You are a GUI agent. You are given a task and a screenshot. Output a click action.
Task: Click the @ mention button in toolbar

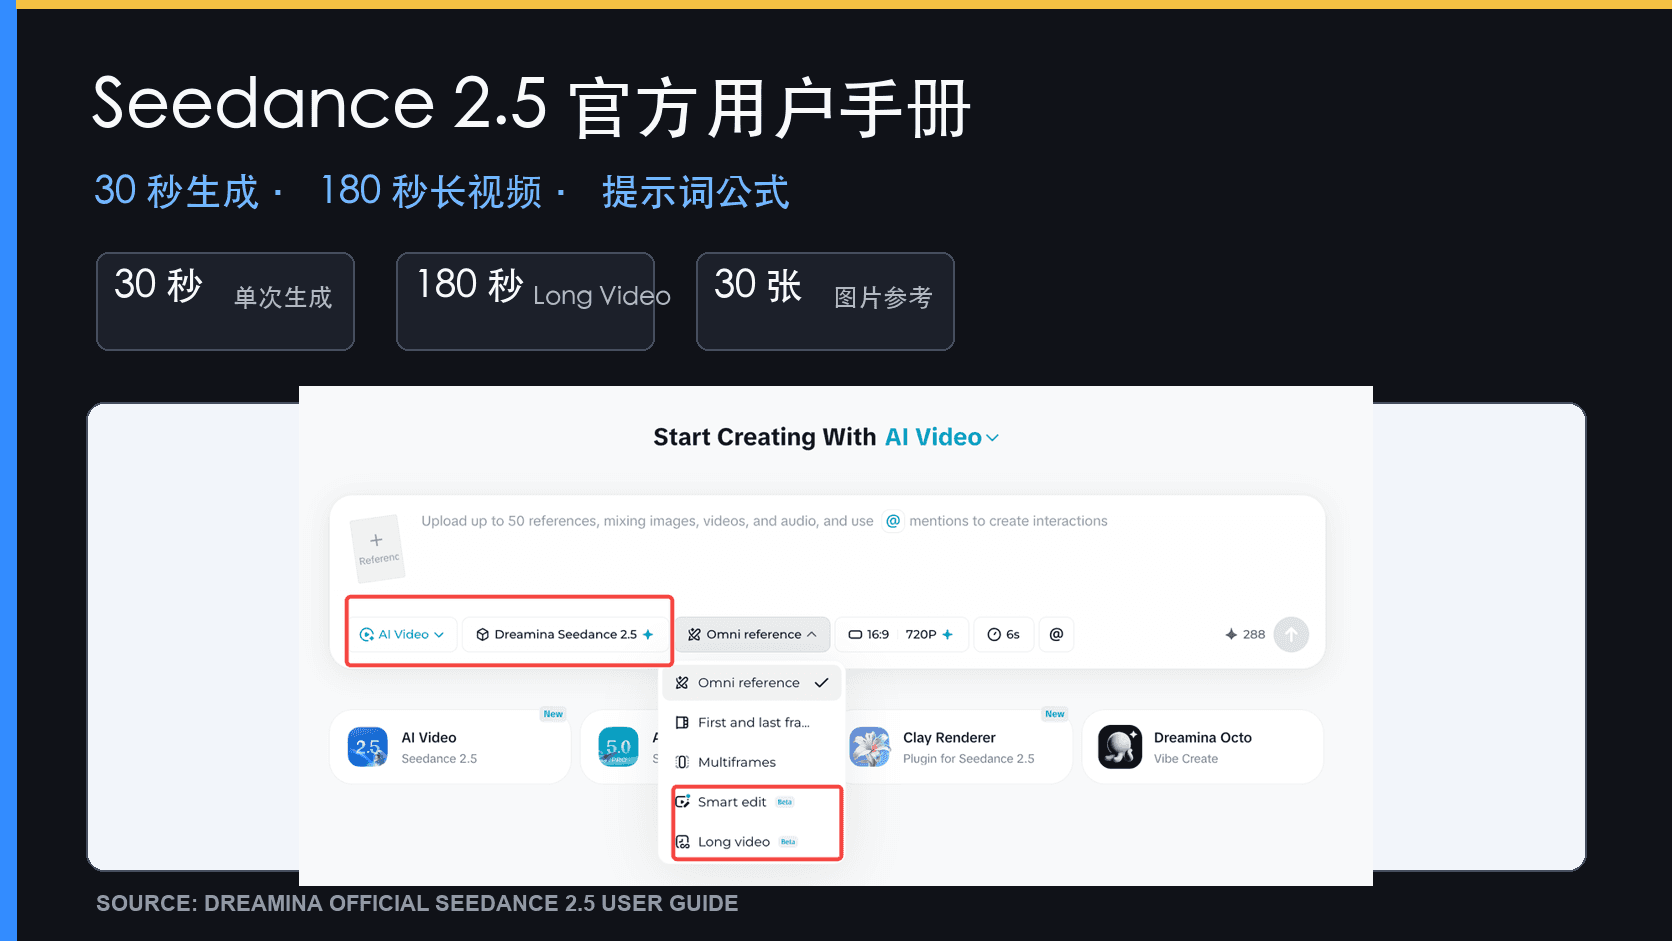(1056, 634)
